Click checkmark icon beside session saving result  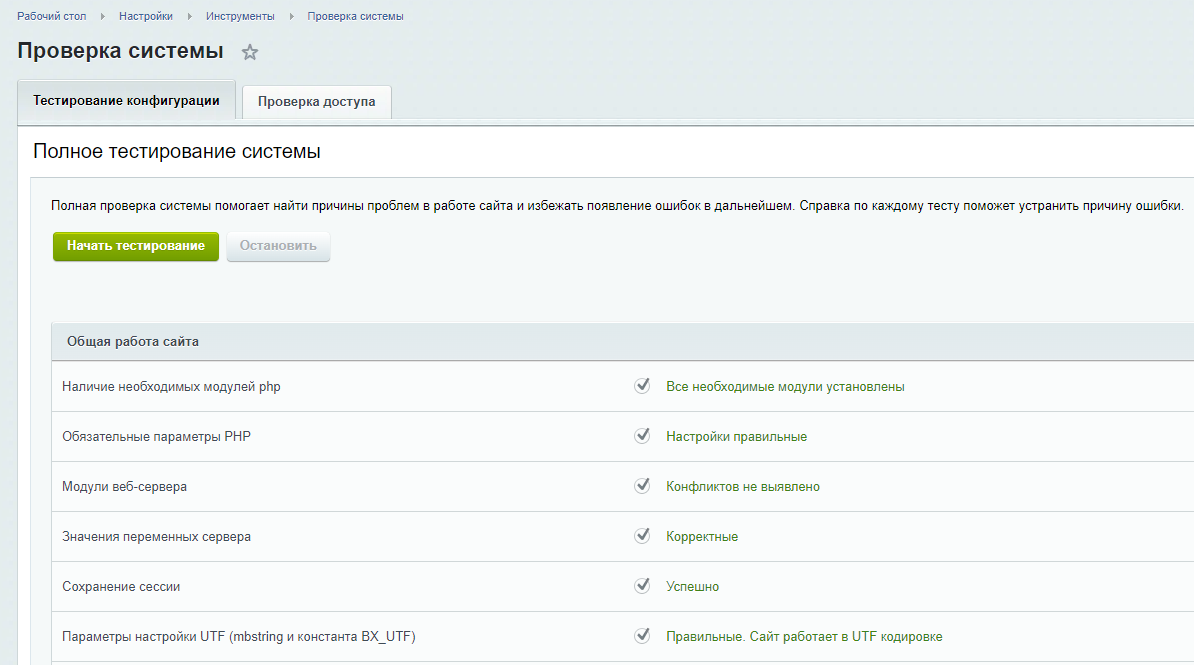point(642,586)
